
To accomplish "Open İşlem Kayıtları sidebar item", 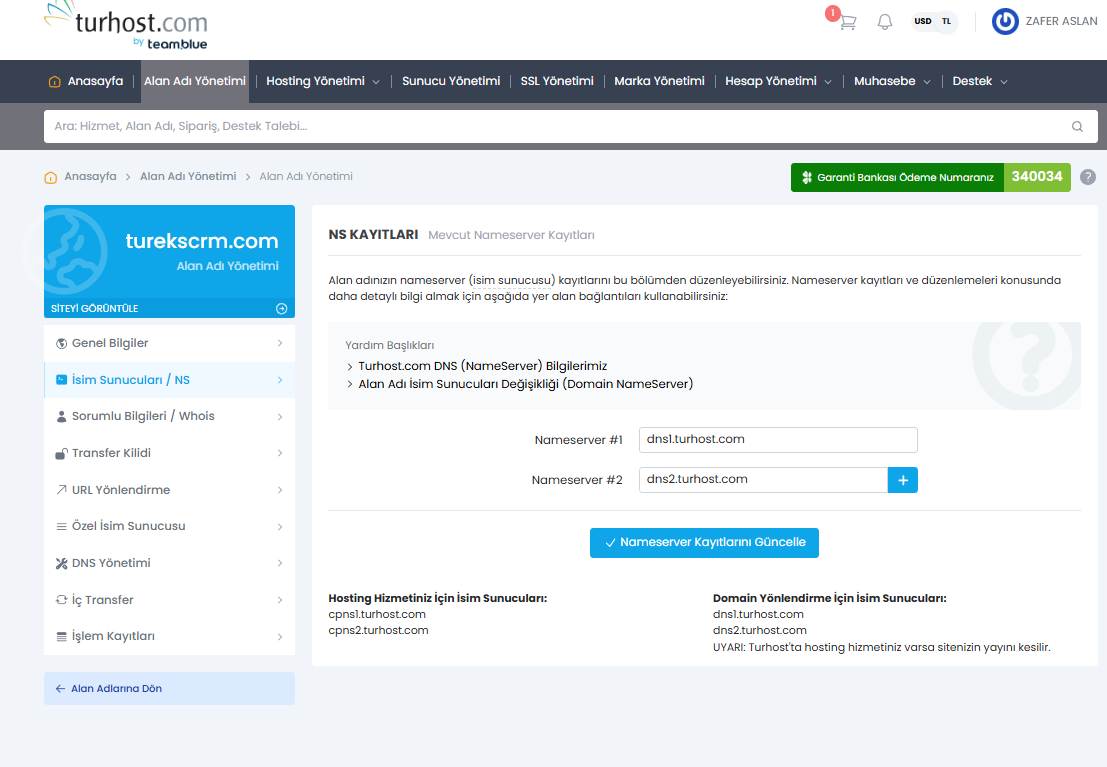I will [169, 637].
